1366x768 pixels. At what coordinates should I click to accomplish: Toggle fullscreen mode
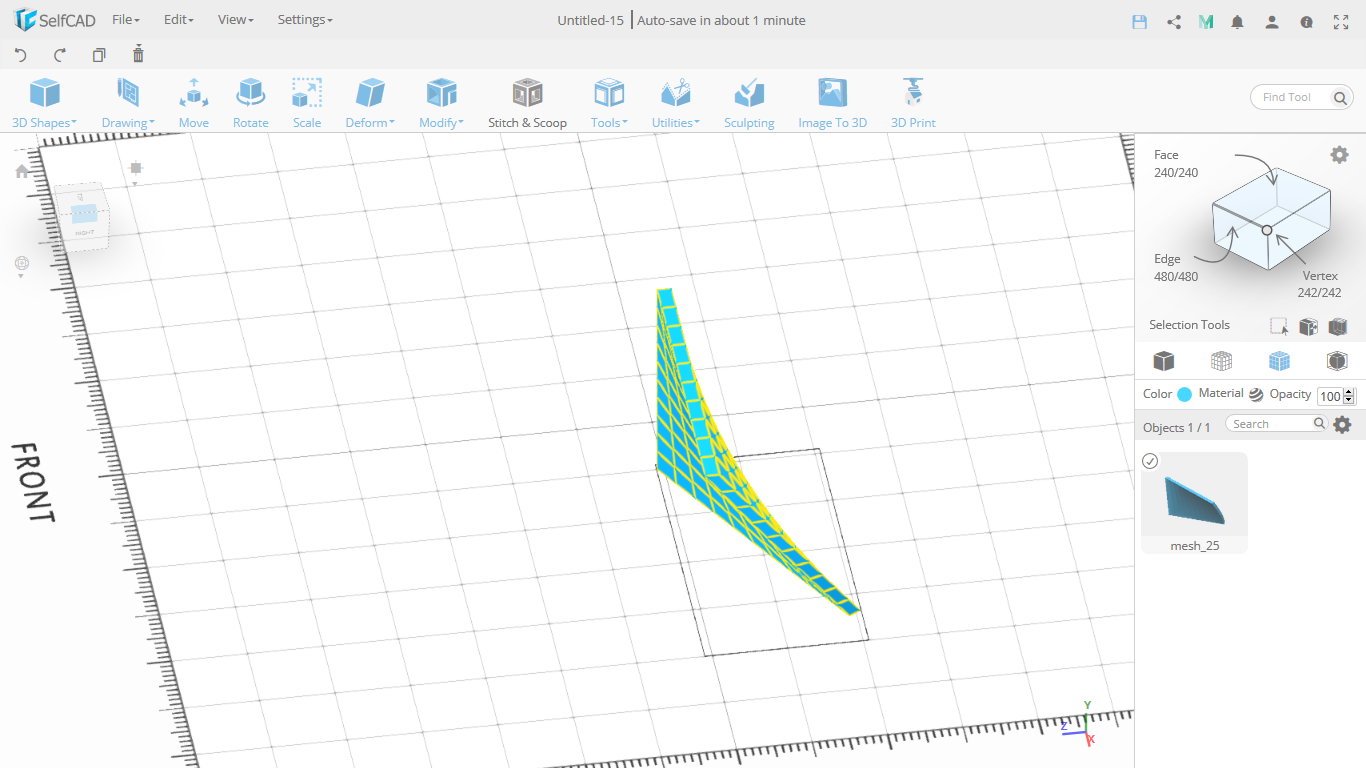pyautogui.click(x=1341, y=22)
